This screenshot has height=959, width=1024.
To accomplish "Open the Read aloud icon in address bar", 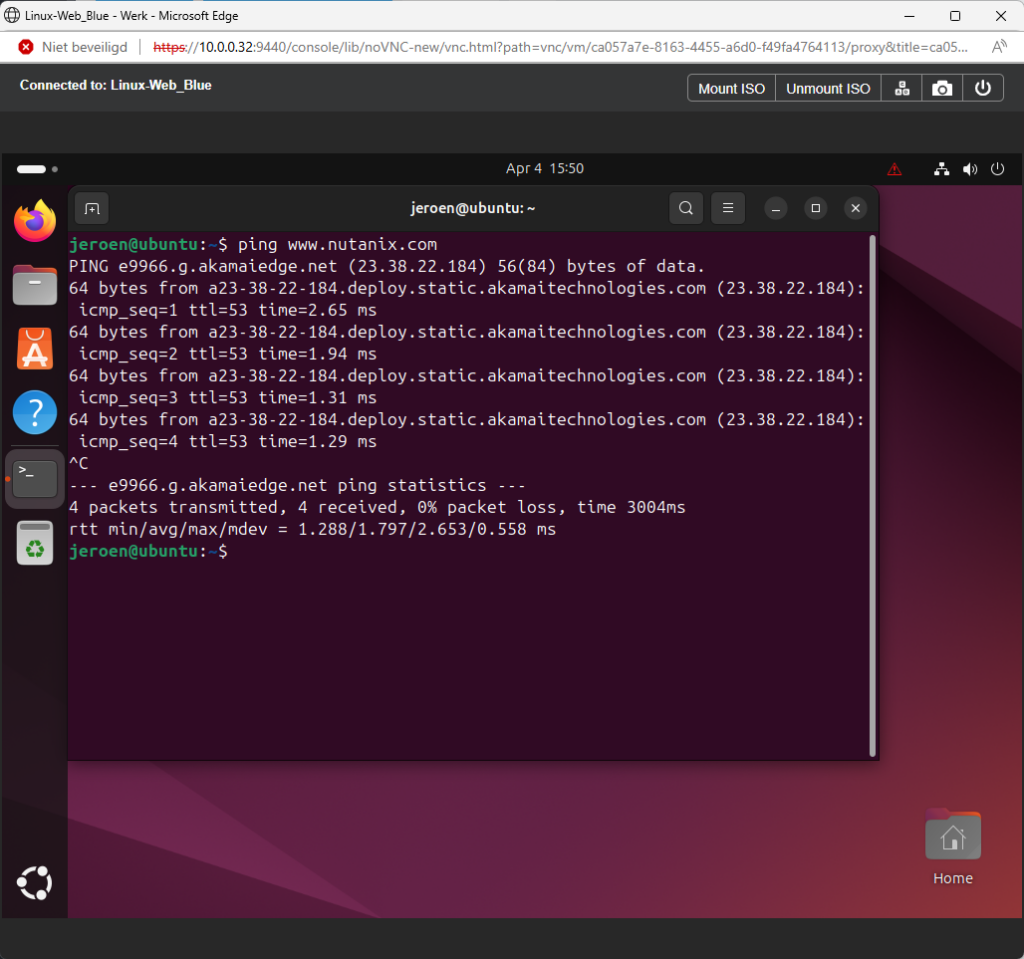I will (x=999, y=47).
